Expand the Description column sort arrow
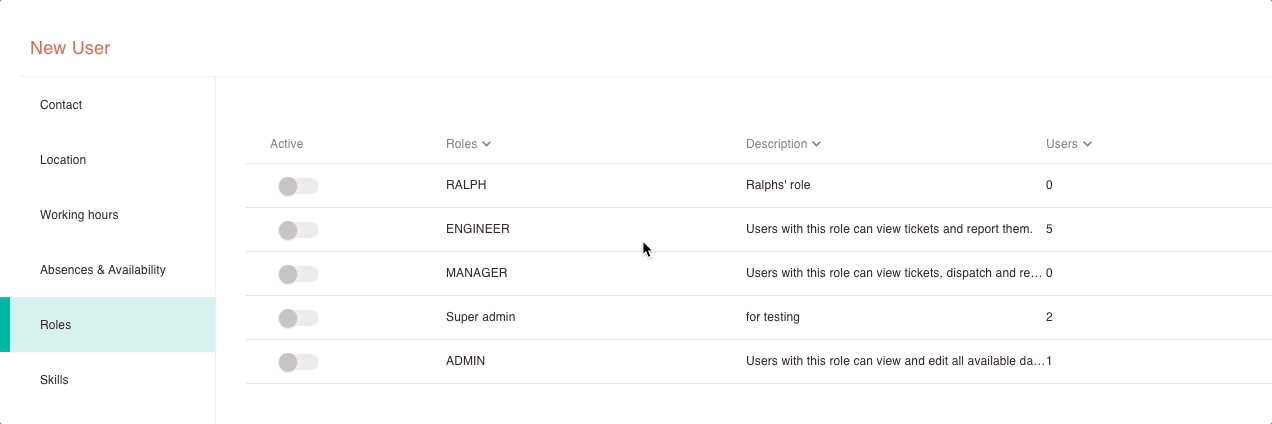This screenshot has width=1272, height=424. (816, 144)
